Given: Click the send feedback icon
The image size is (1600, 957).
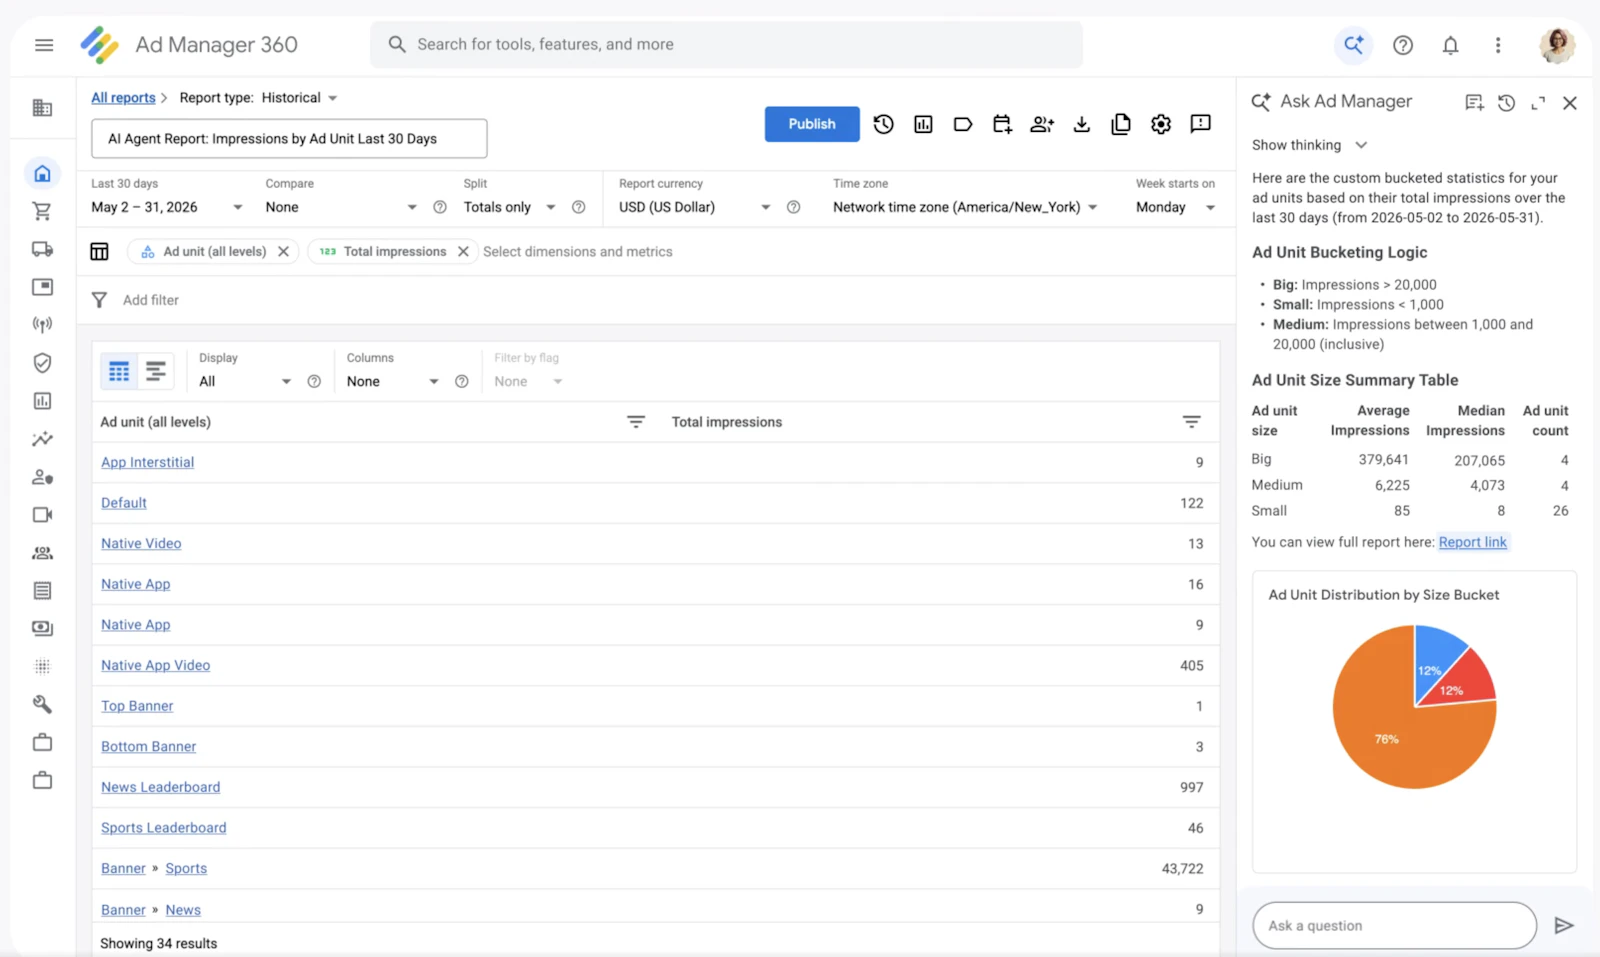Looking at the screenshot, I should [x=1201, y=124].
